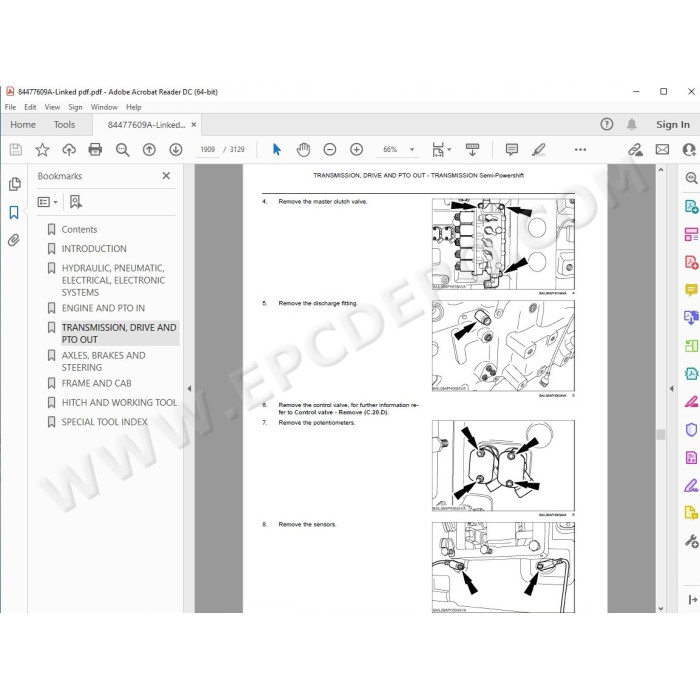Screen dimensions: 700x700
Task: Go to next page arrow
Action: [x=176, y=150]
